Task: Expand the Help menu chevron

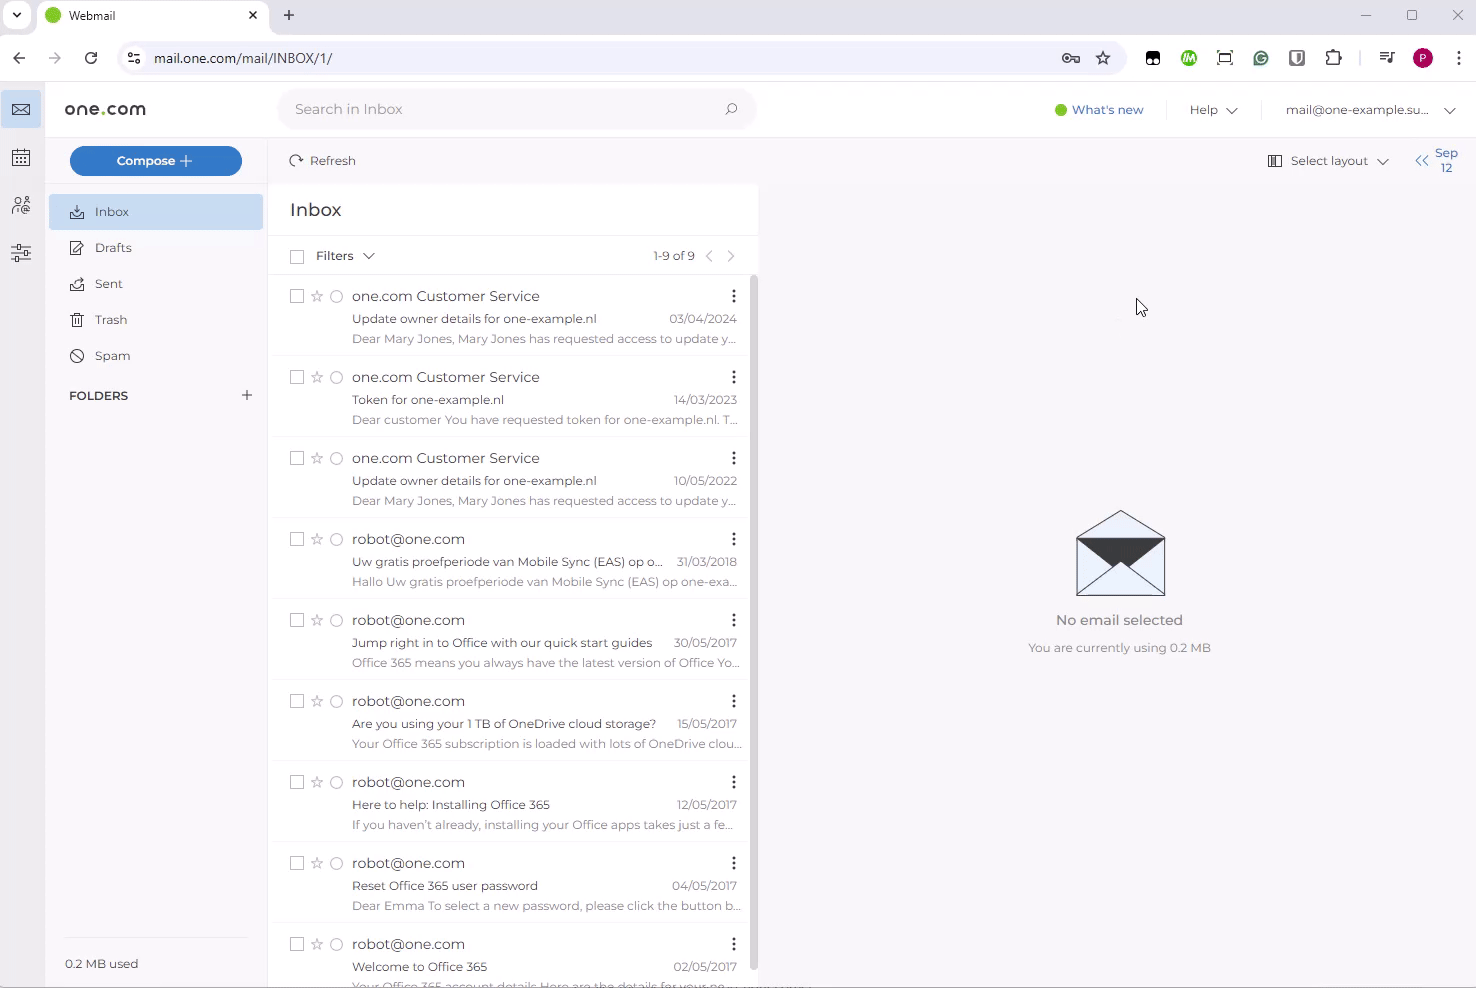Action: 1232,110
